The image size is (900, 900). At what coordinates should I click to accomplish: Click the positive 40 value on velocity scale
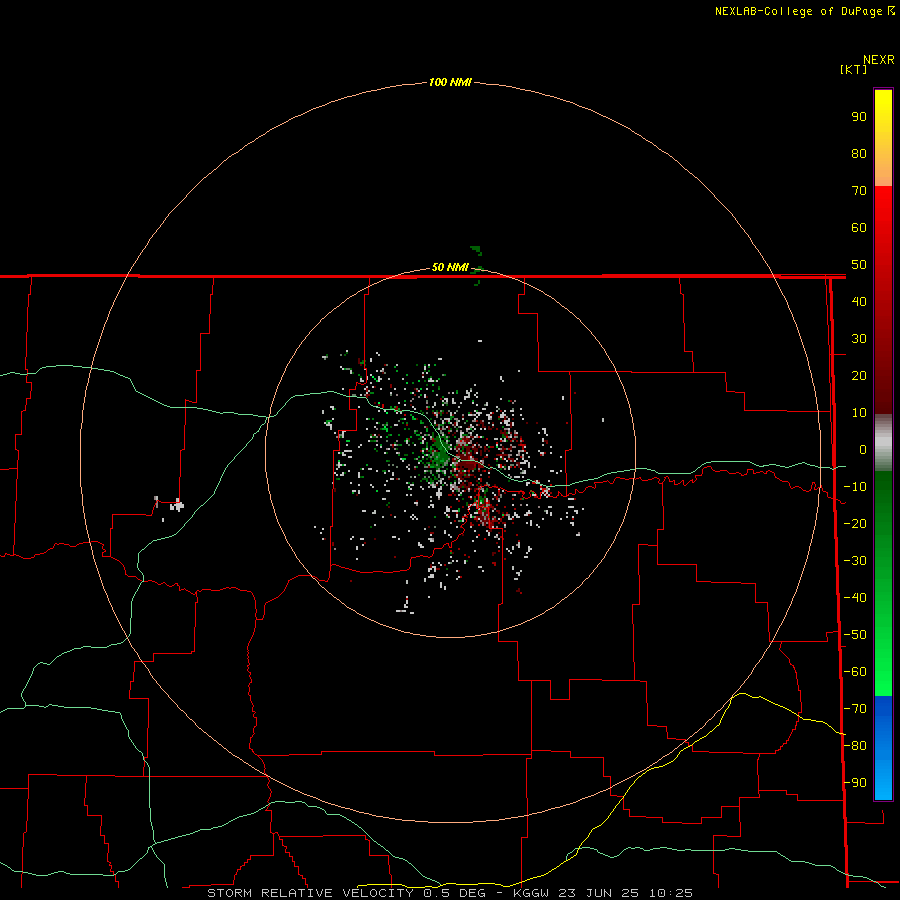tap(859, 301)
